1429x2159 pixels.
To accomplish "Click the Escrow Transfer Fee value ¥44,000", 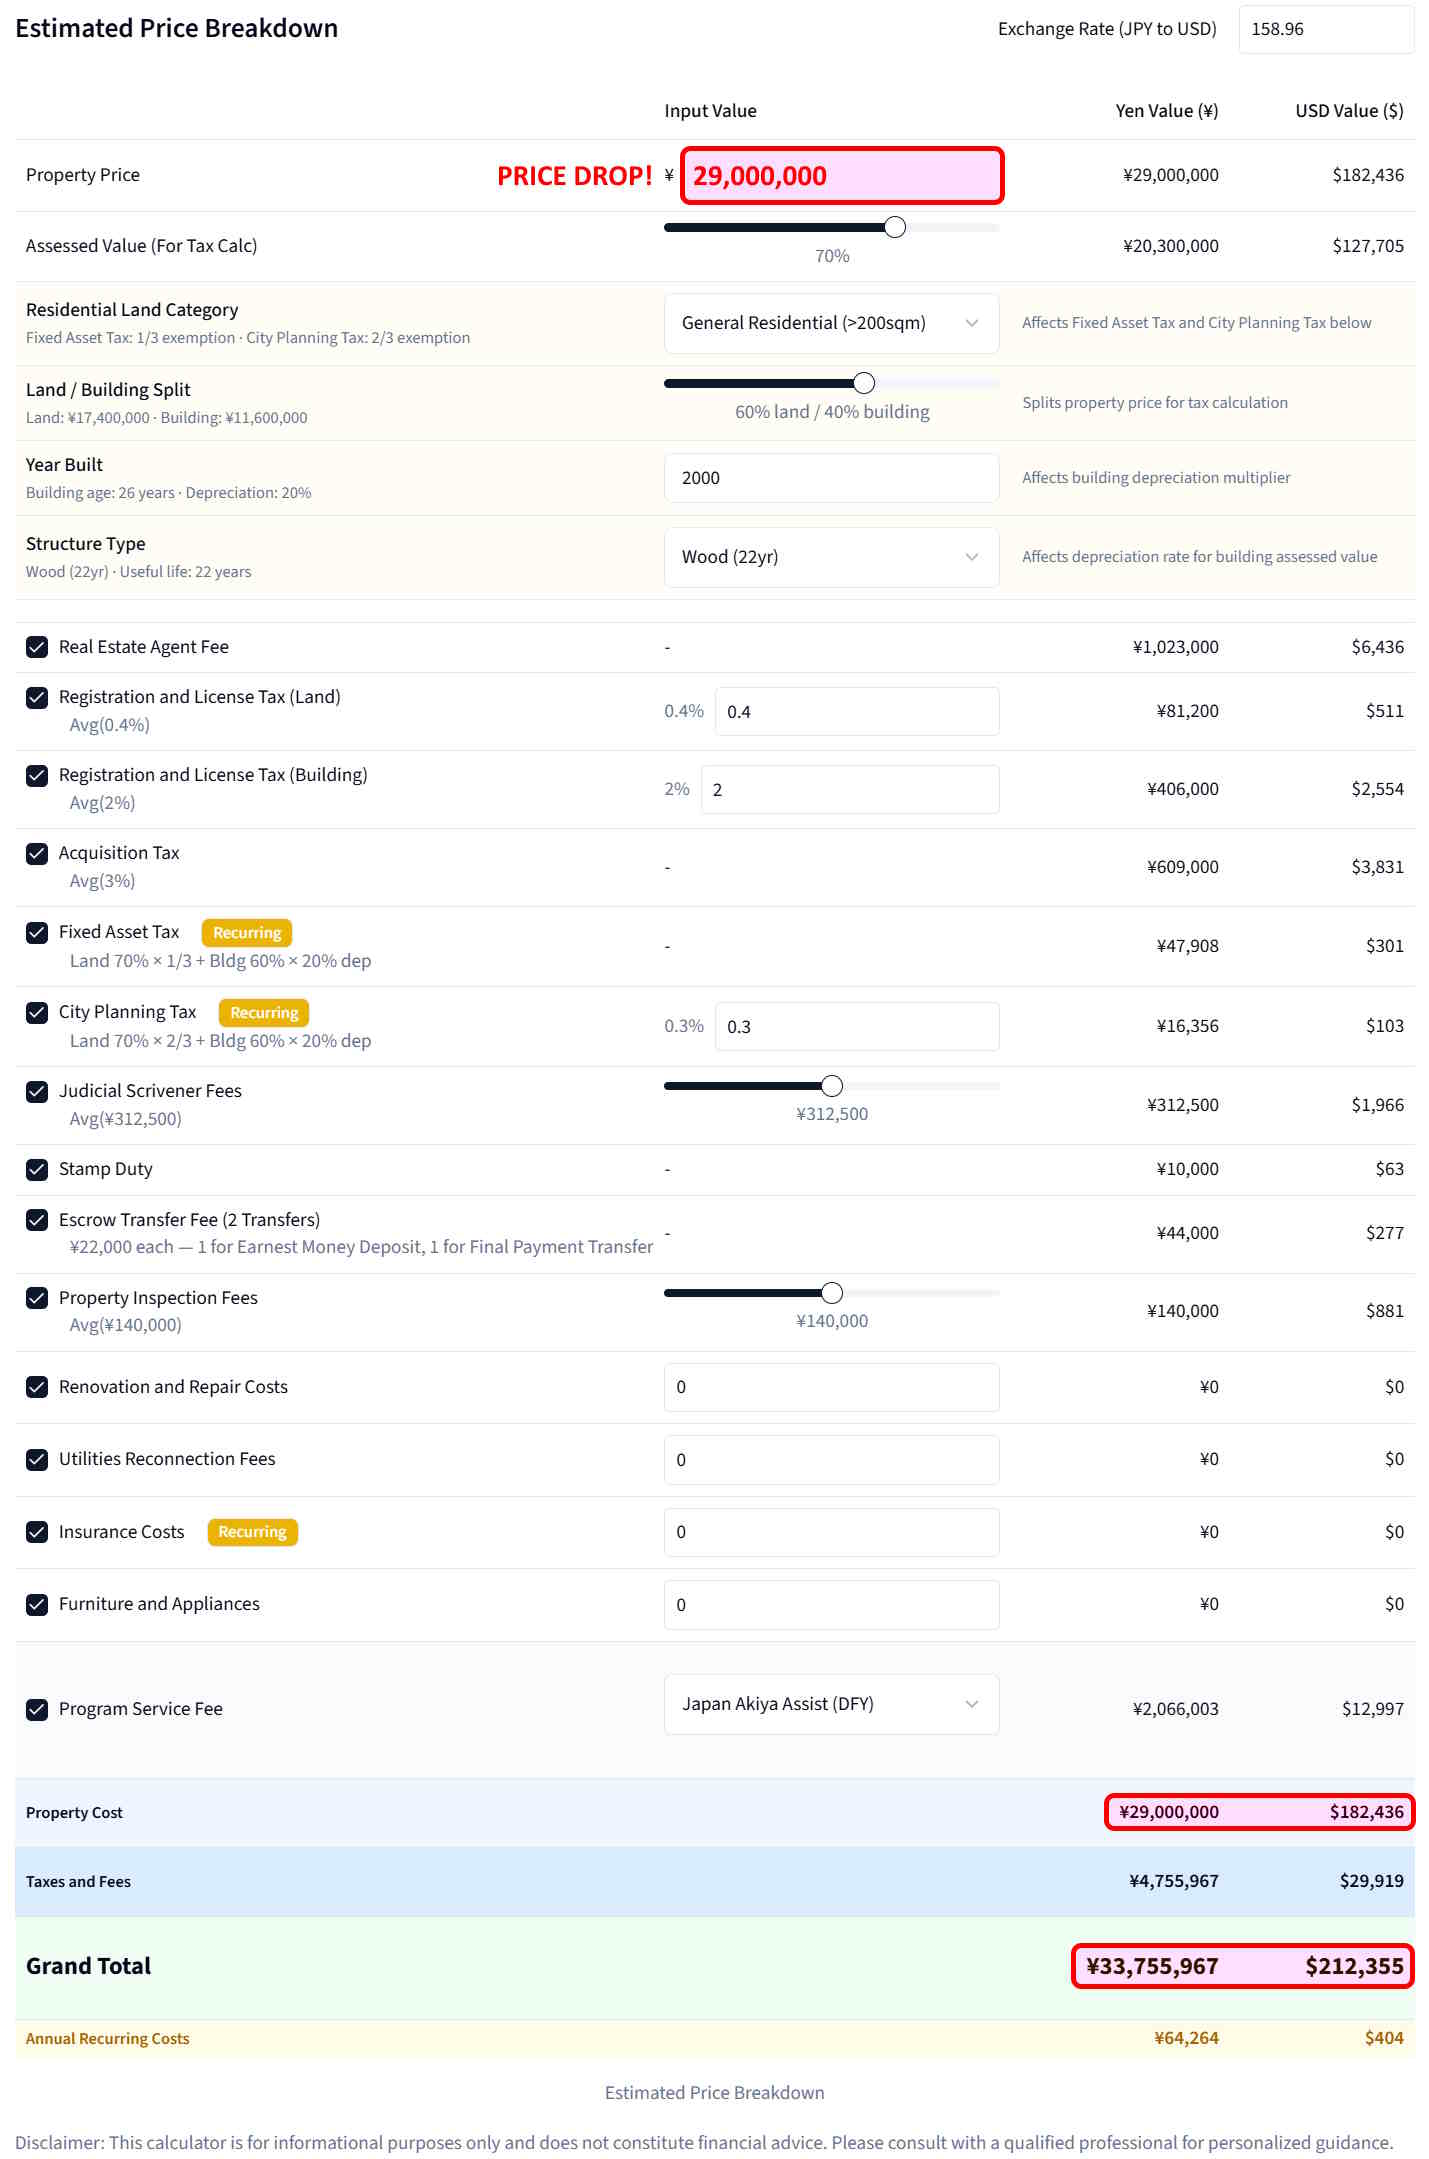I will pos(1187,1233).
